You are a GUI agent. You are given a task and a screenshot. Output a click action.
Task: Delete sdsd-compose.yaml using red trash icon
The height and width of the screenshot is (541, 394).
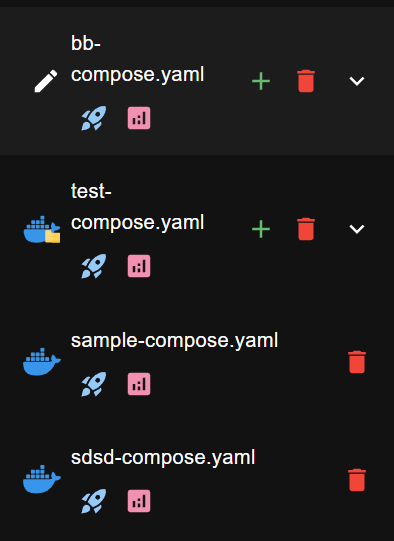(357, 480)
